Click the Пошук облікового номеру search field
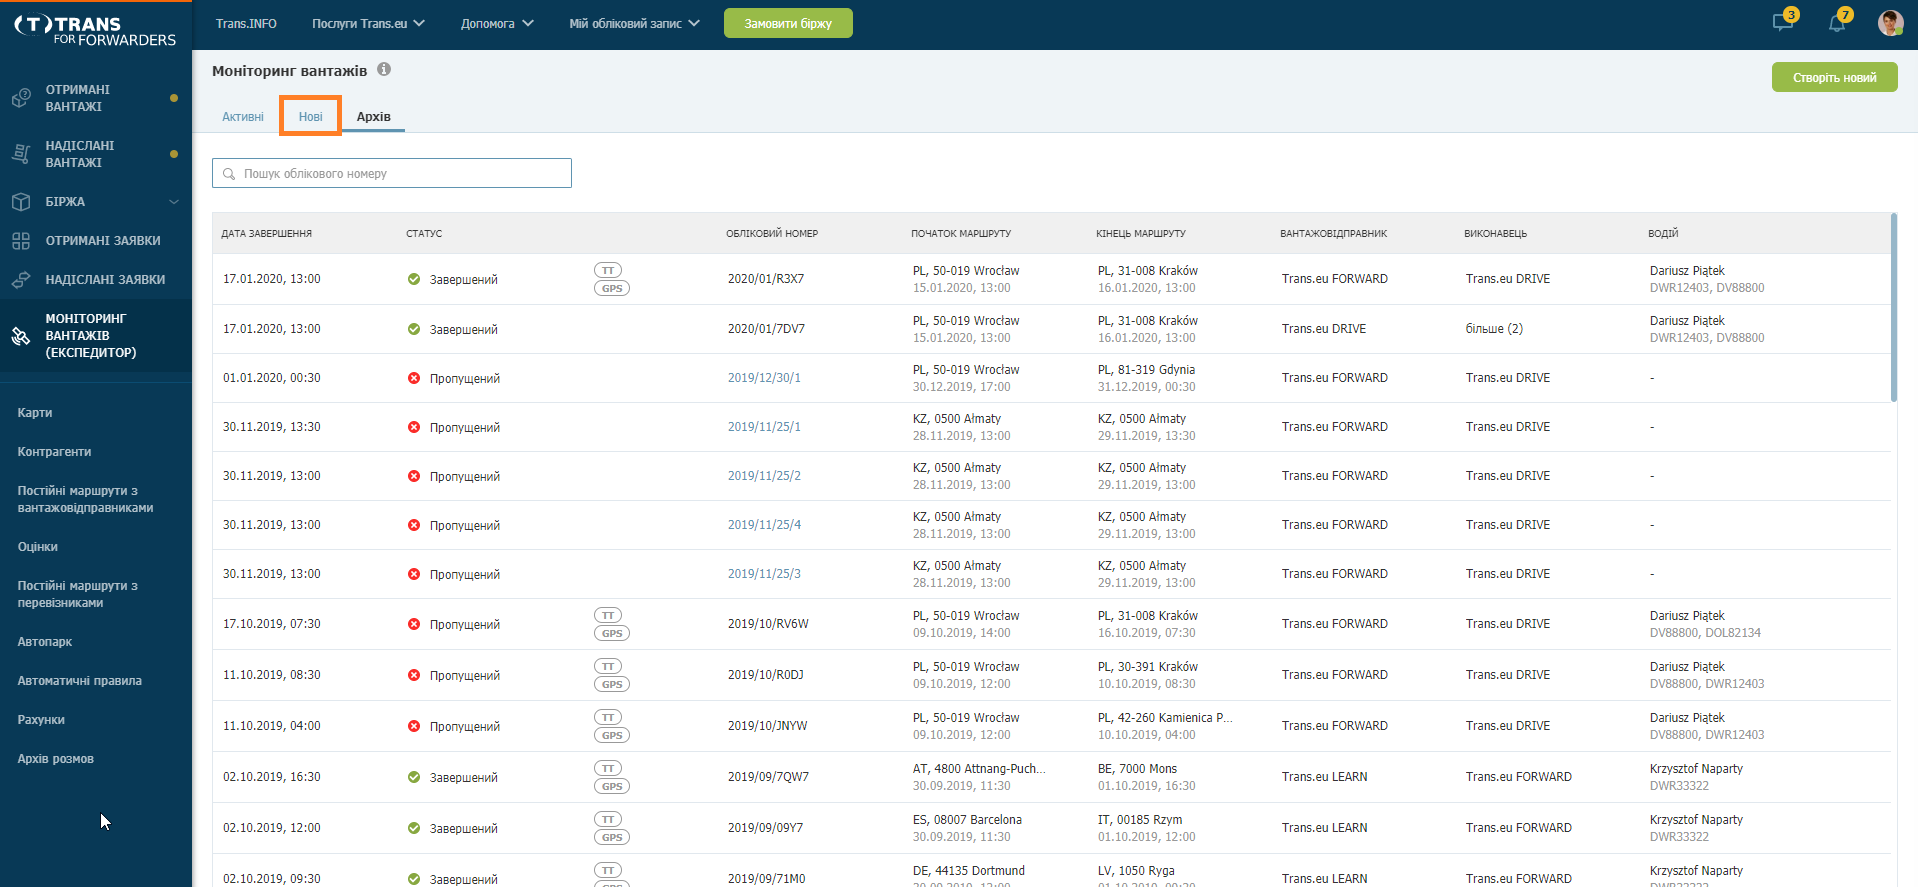1918x887 pixels. (x=392, y=173)
